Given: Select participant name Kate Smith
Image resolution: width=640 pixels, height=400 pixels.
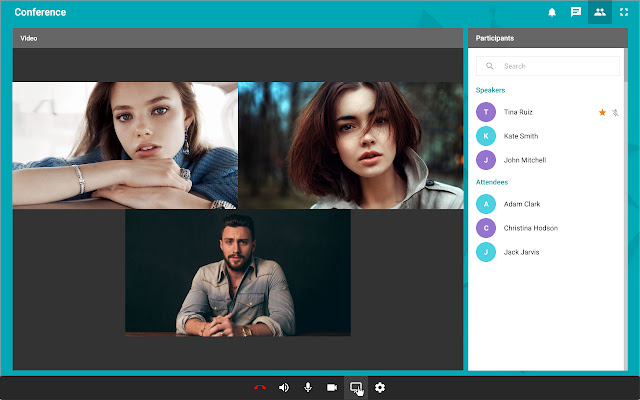Looking at the screenshot, I should [x=521, y=136].
